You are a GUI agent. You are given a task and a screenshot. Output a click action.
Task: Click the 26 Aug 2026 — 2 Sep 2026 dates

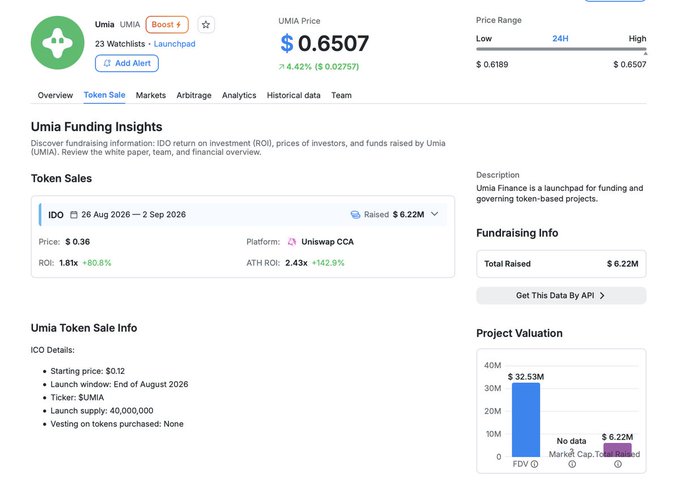[134, 215]
